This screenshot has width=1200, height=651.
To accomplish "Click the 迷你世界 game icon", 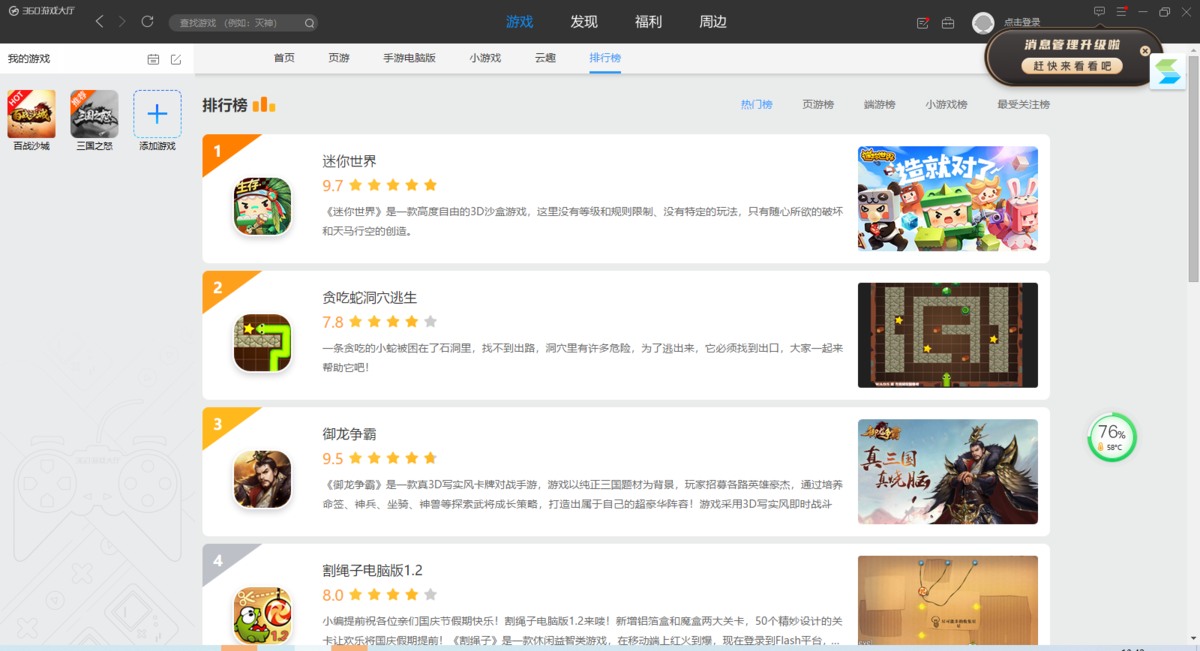I will coord(263,206).
